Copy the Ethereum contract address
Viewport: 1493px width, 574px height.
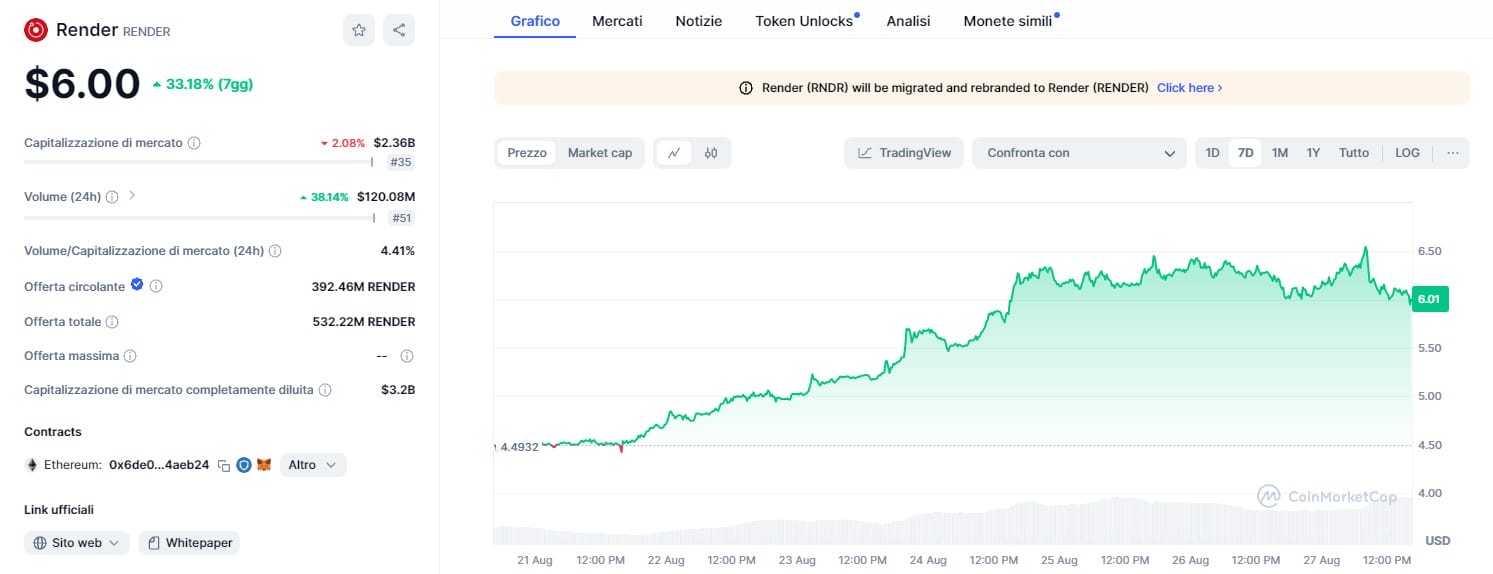pyautogui.click(x=224, y=465)
